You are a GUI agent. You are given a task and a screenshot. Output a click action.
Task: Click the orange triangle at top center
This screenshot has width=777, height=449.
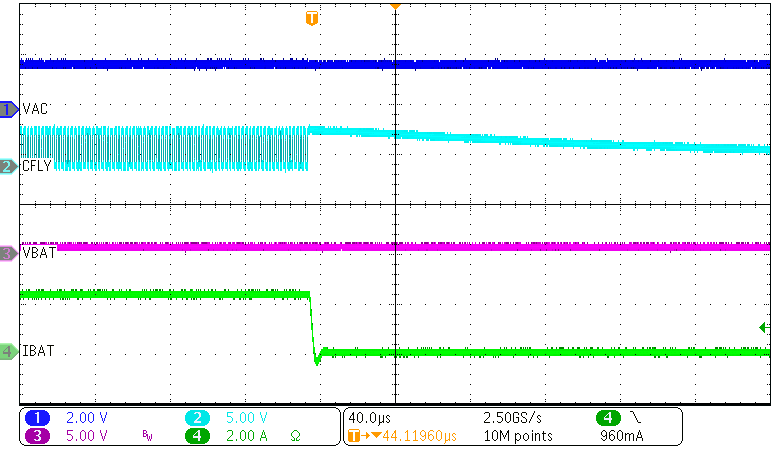tap(395, 6)
